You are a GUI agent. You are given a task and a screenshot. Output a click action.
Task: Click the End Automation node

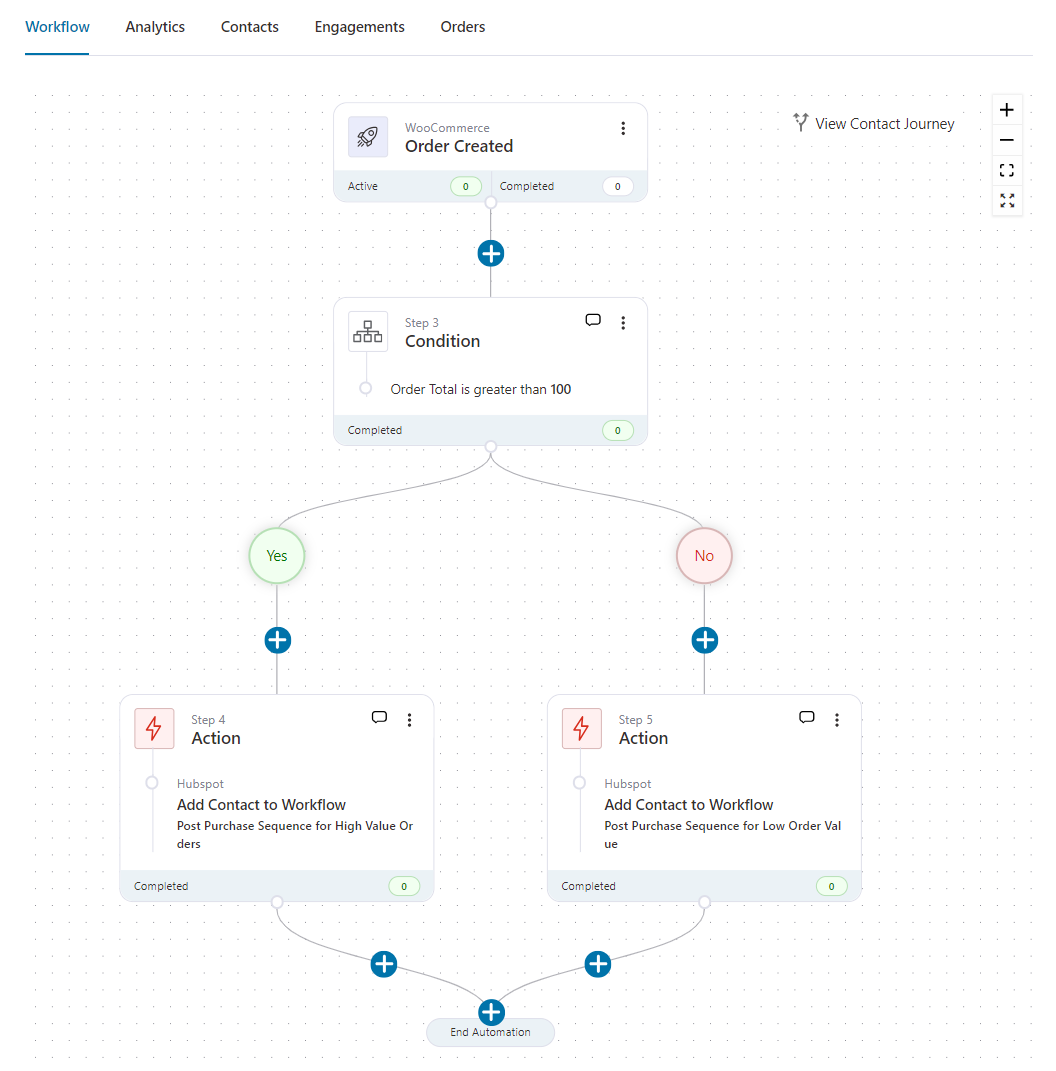tap(490, 1033)
